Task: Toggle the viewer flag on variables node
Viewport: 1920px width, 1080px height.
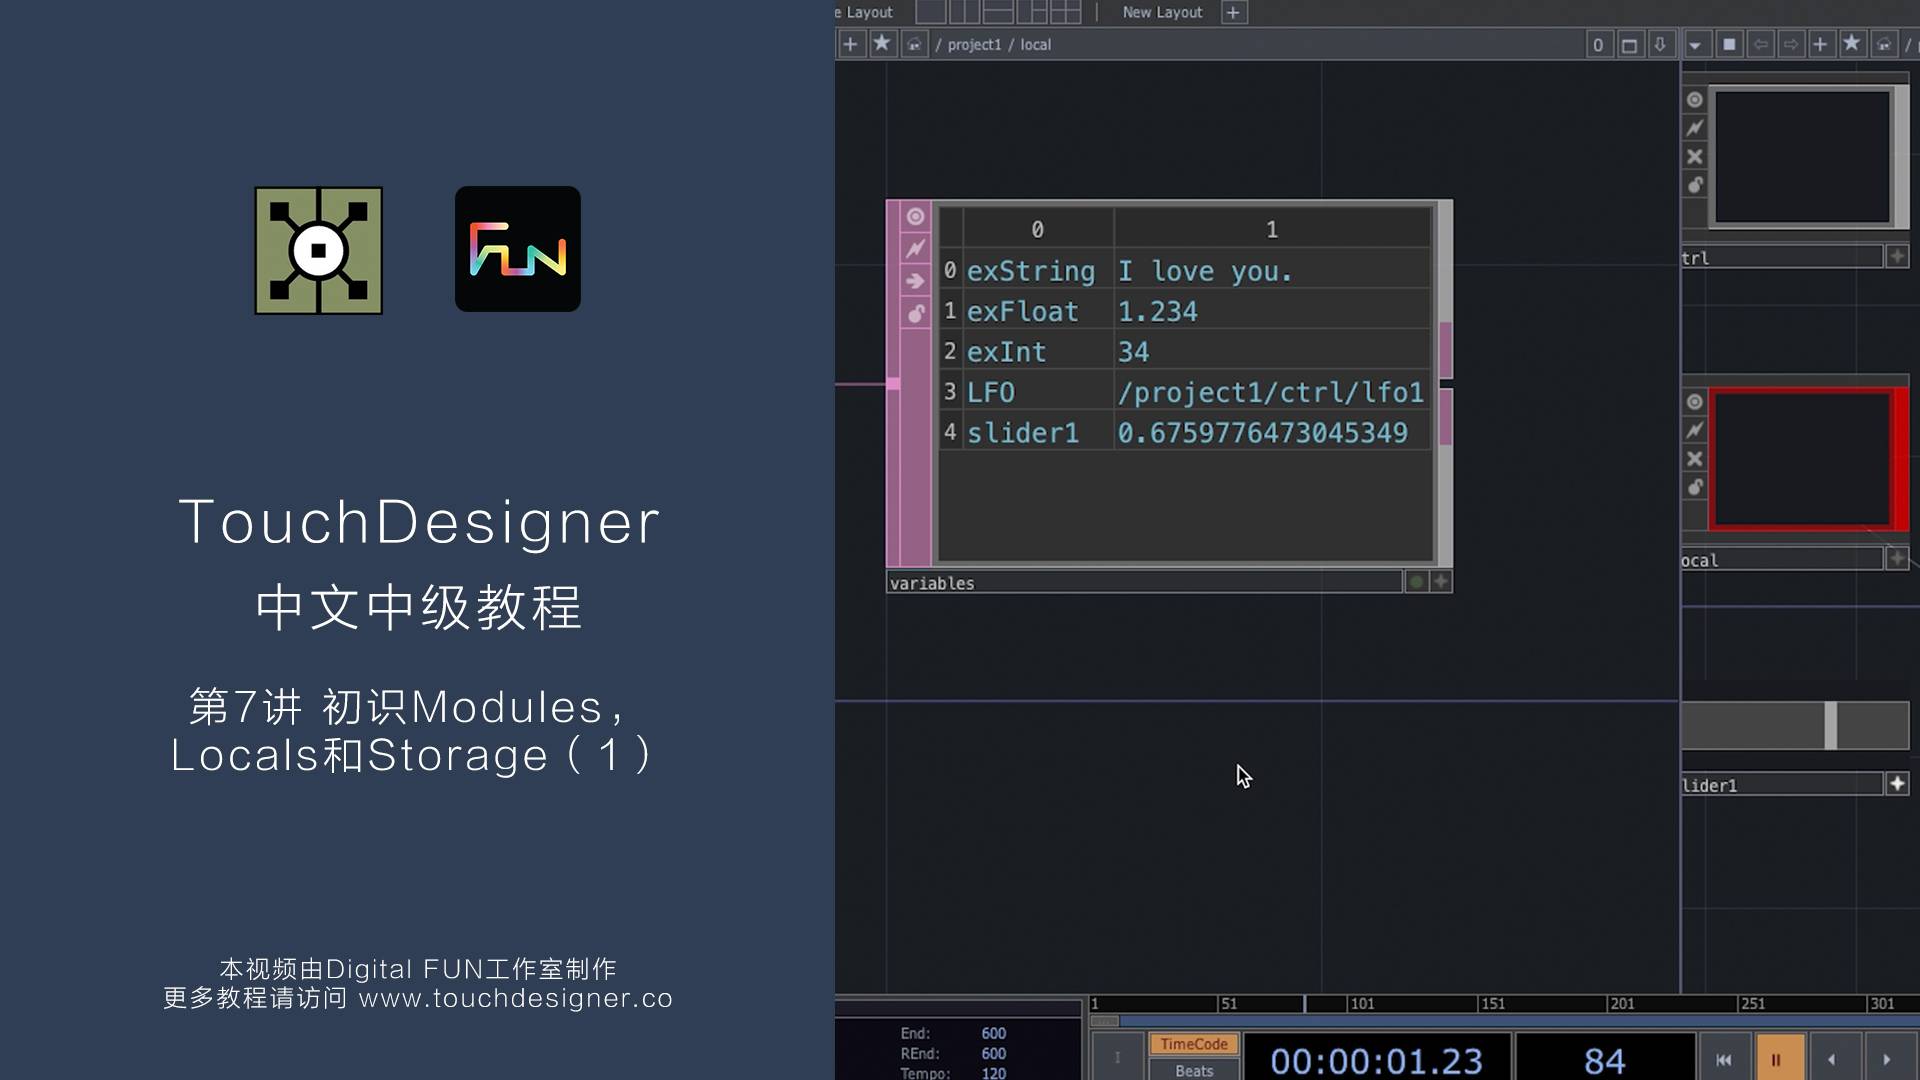Action: coord(915,216)
